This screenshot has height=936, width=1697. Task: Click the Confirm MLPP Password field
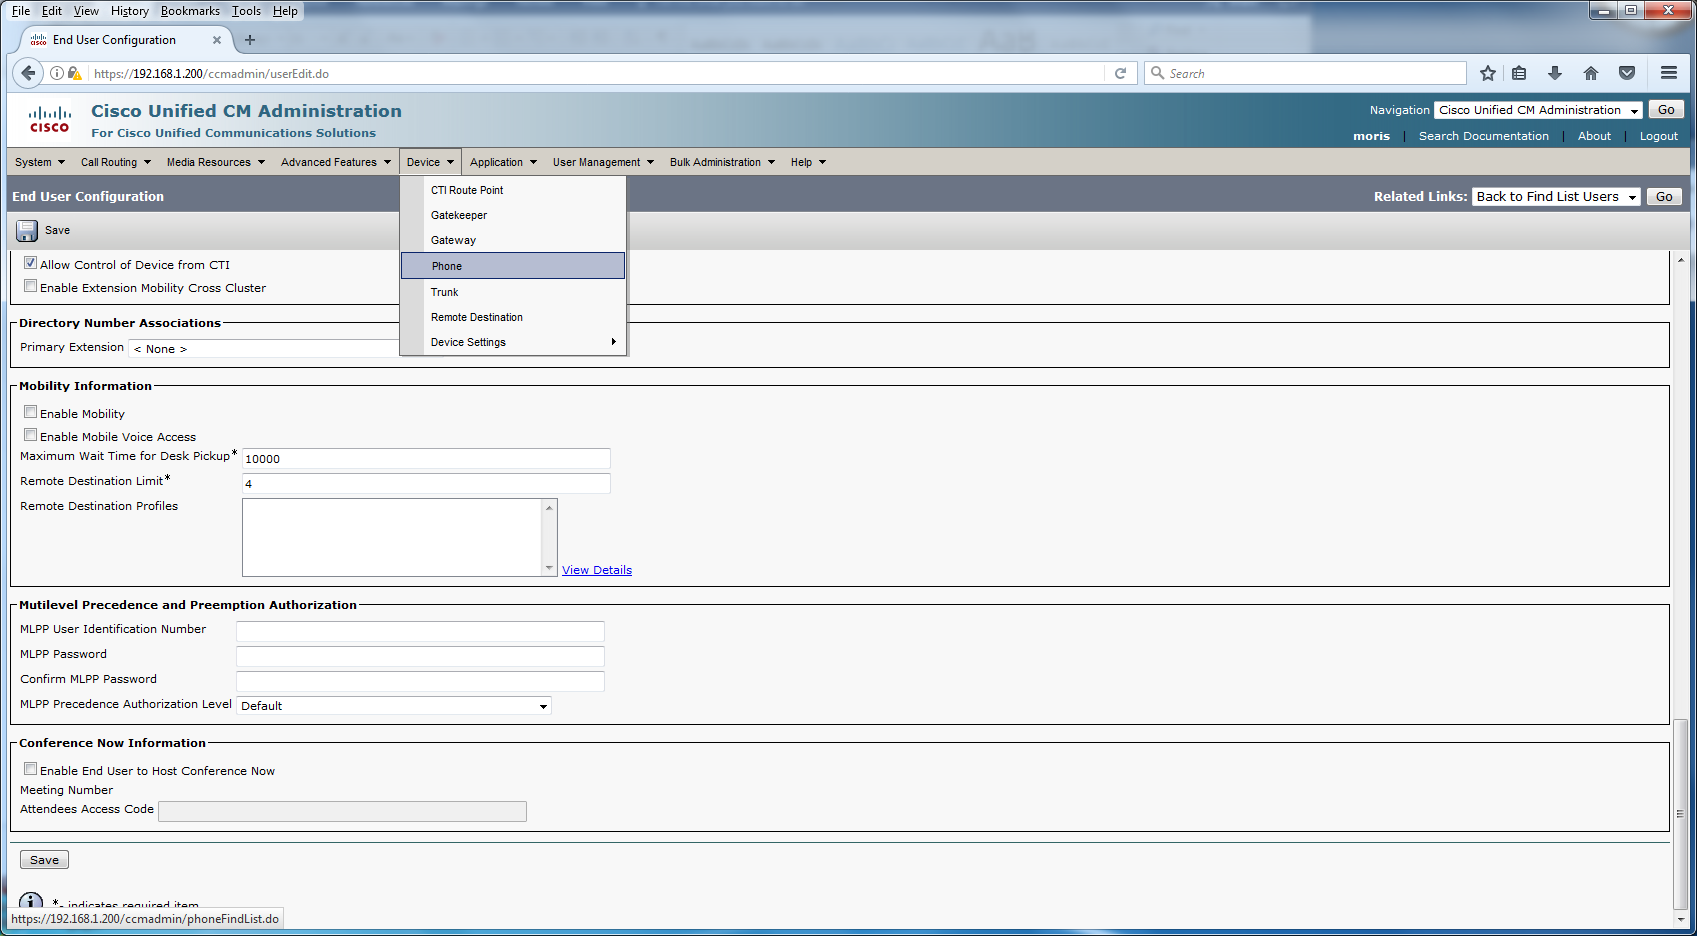point(420,681)
